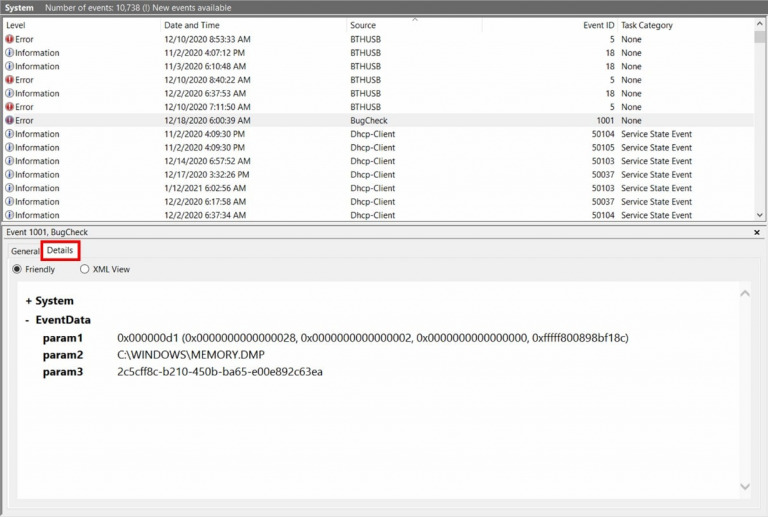Open the General tab
The height and width of the screenshot is (517, 768).
tap(25, 251)
